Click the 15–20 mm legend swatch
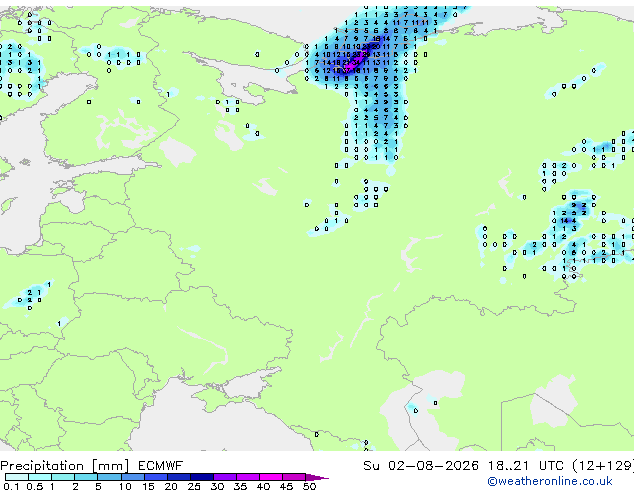 (155, 477)
